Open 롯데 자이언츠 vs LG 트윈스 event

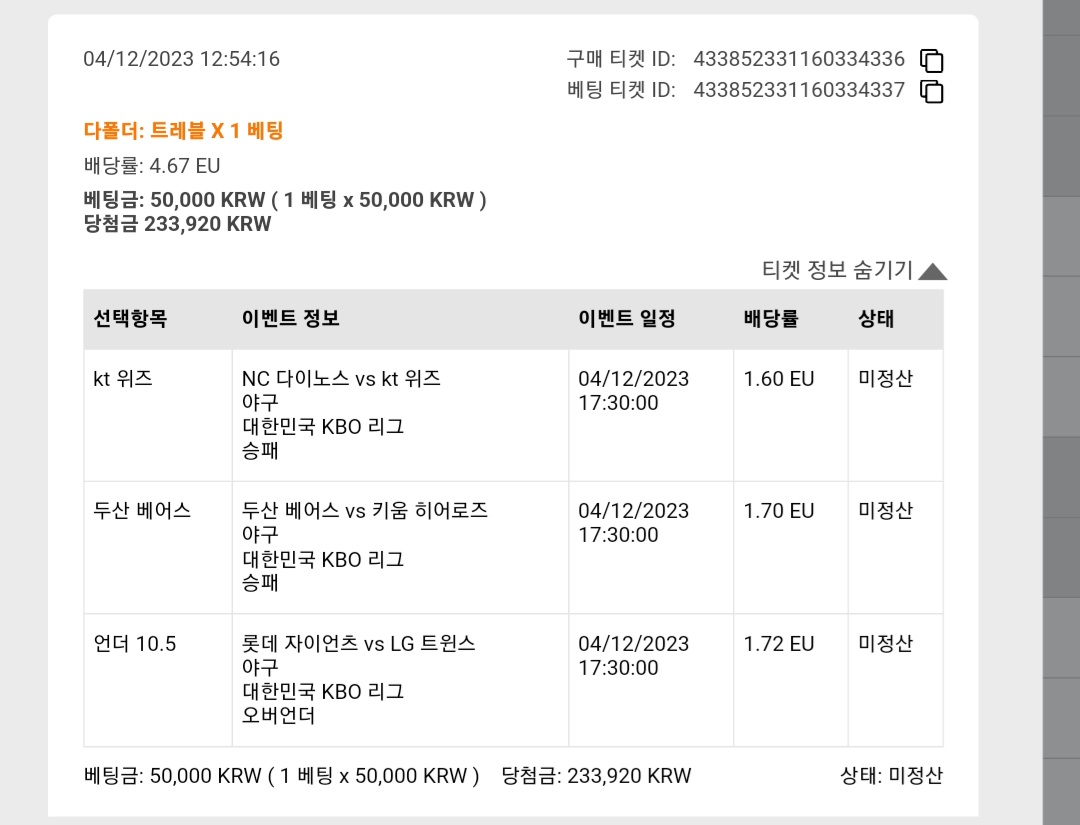(358, 644)
